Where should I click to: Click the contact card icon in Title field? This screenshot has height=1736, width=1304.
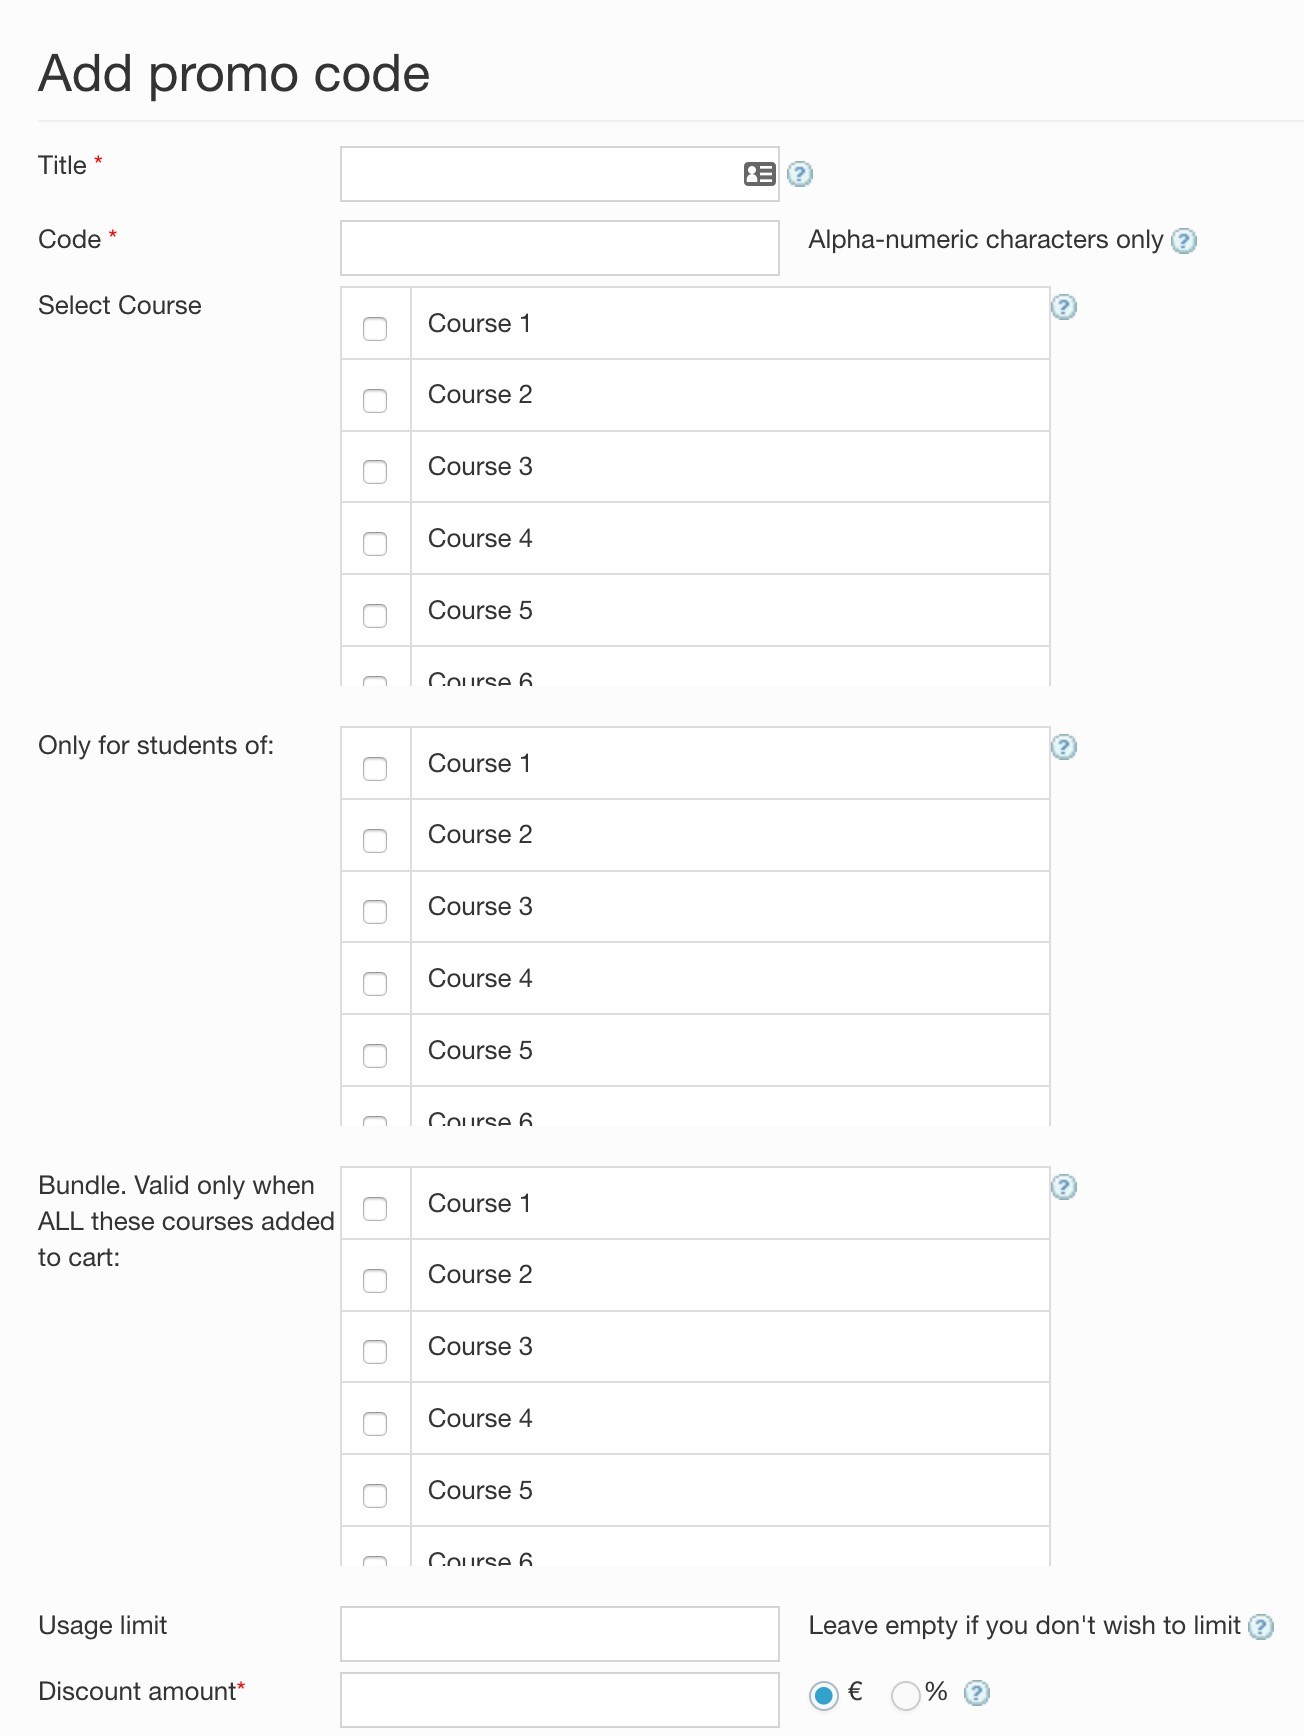point(759,174)
